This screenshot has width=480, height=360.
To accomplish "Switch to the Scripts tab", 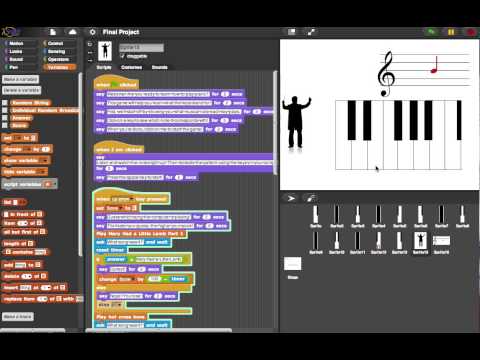I will click(104, 67).
